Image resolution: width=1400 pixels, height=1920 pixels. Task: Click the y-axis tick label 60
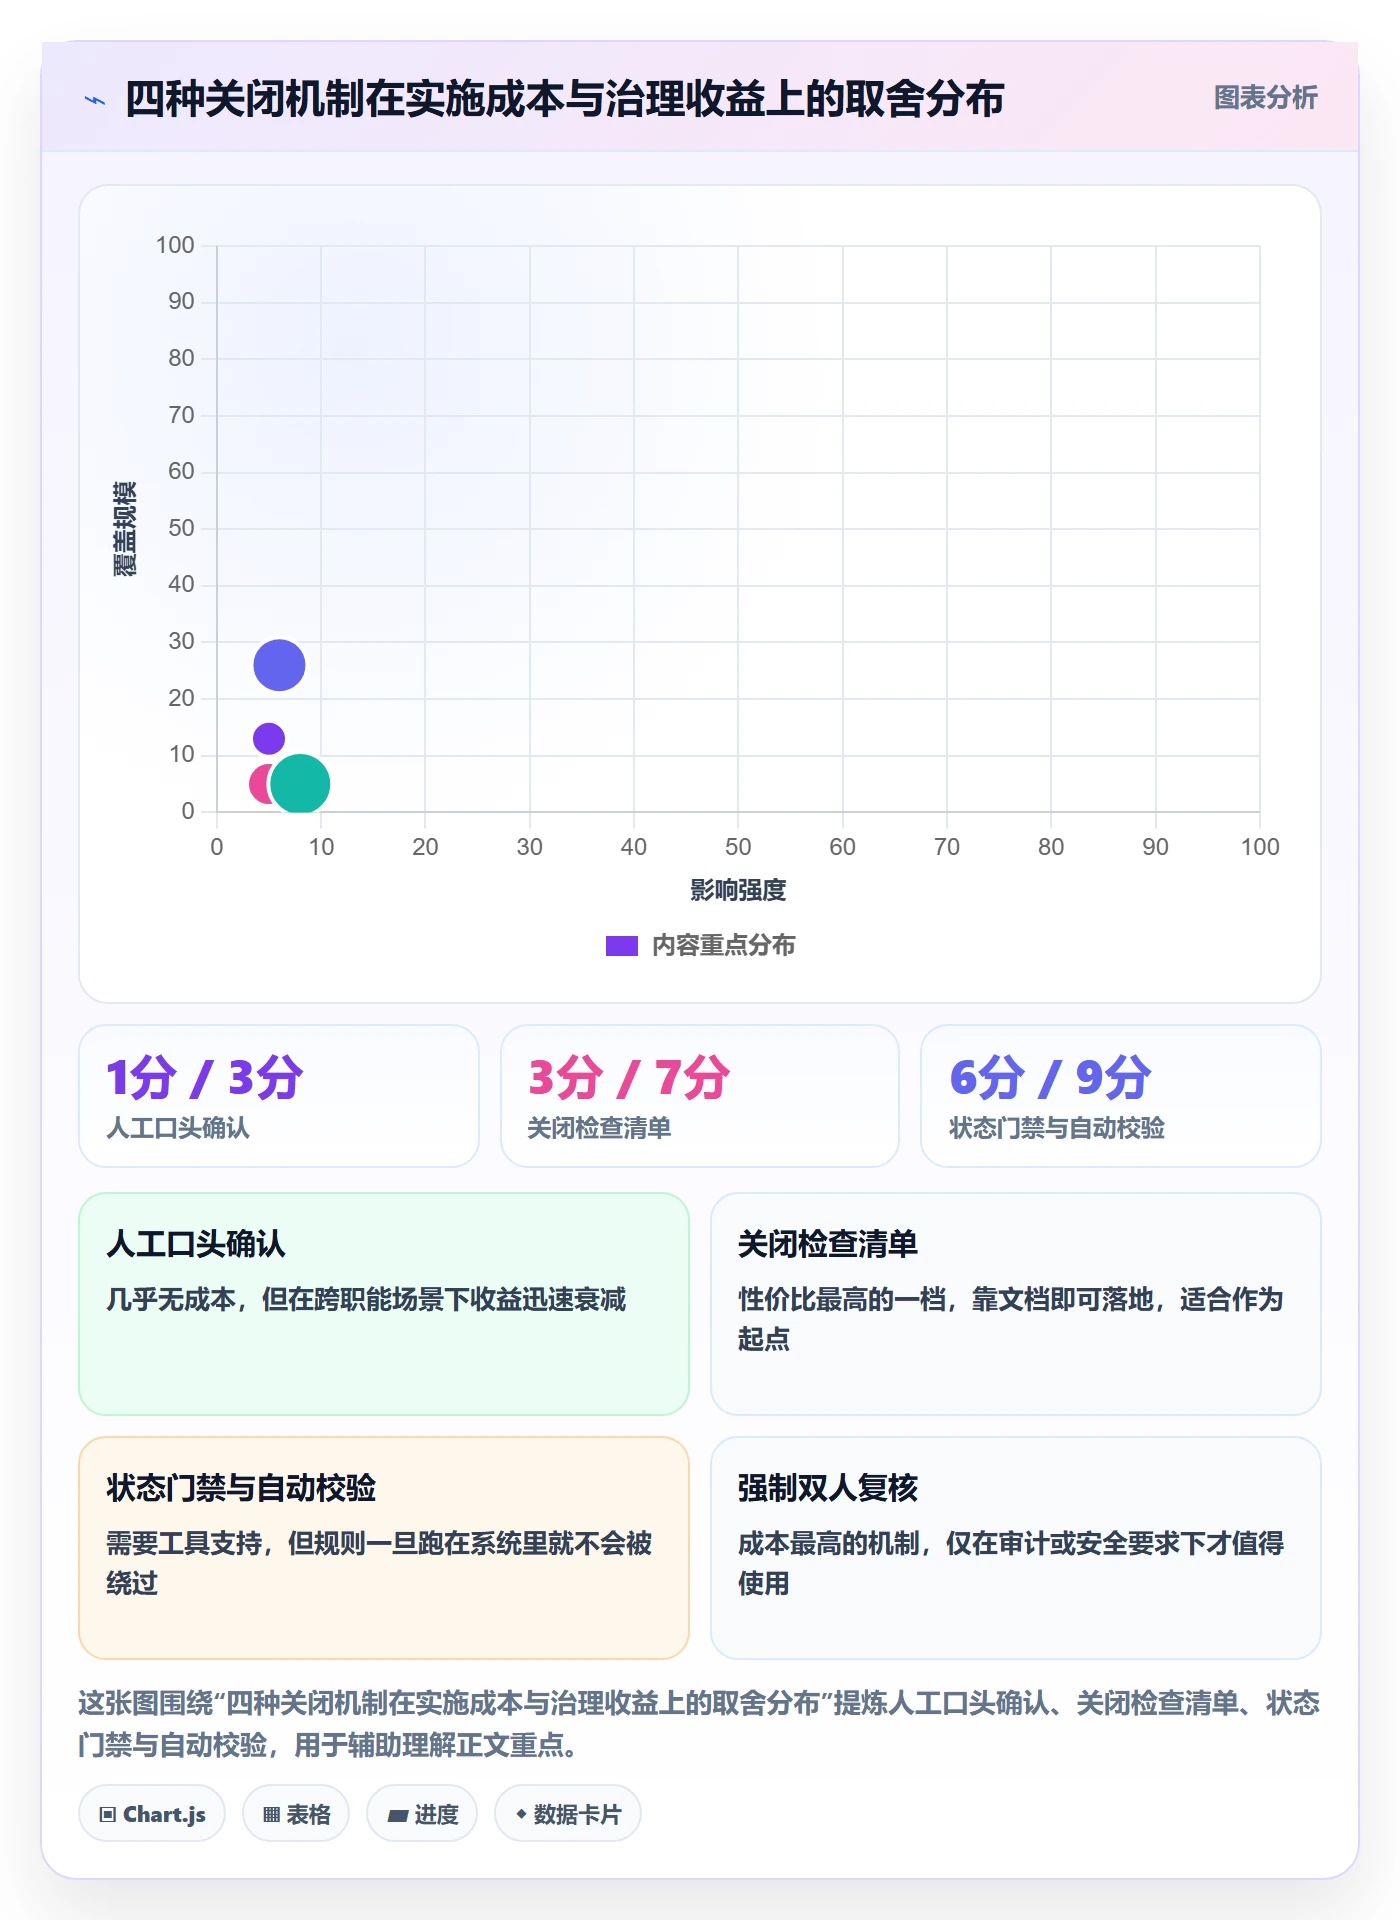(x=181, y=471)
